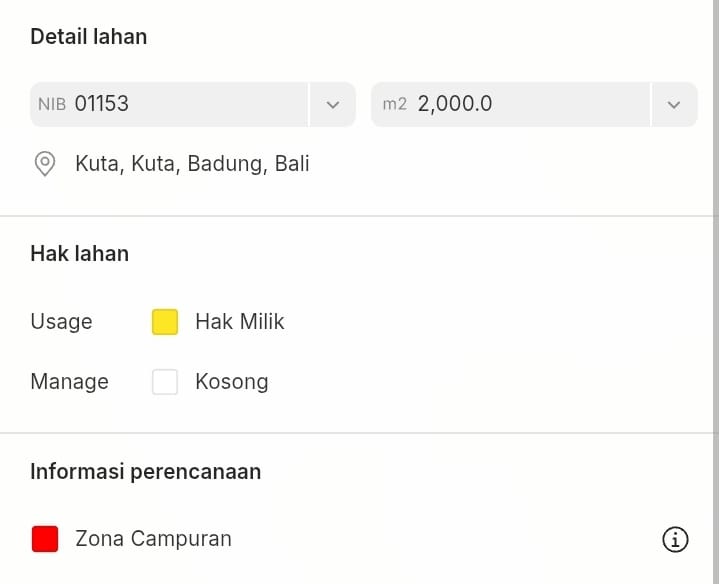Select the yellow Hak Milik swatch

click(165, 322)
